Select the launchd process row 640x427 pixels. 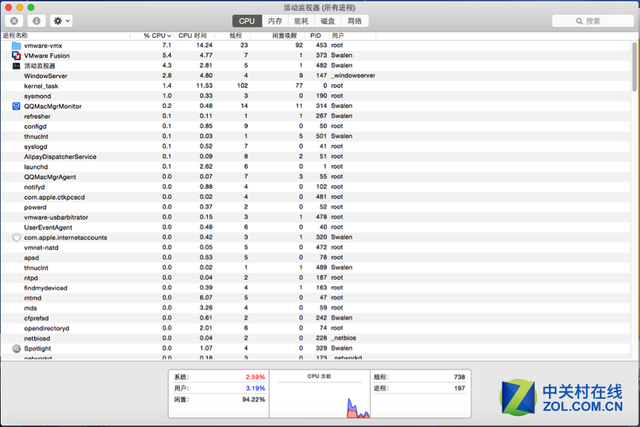[316, 167]
